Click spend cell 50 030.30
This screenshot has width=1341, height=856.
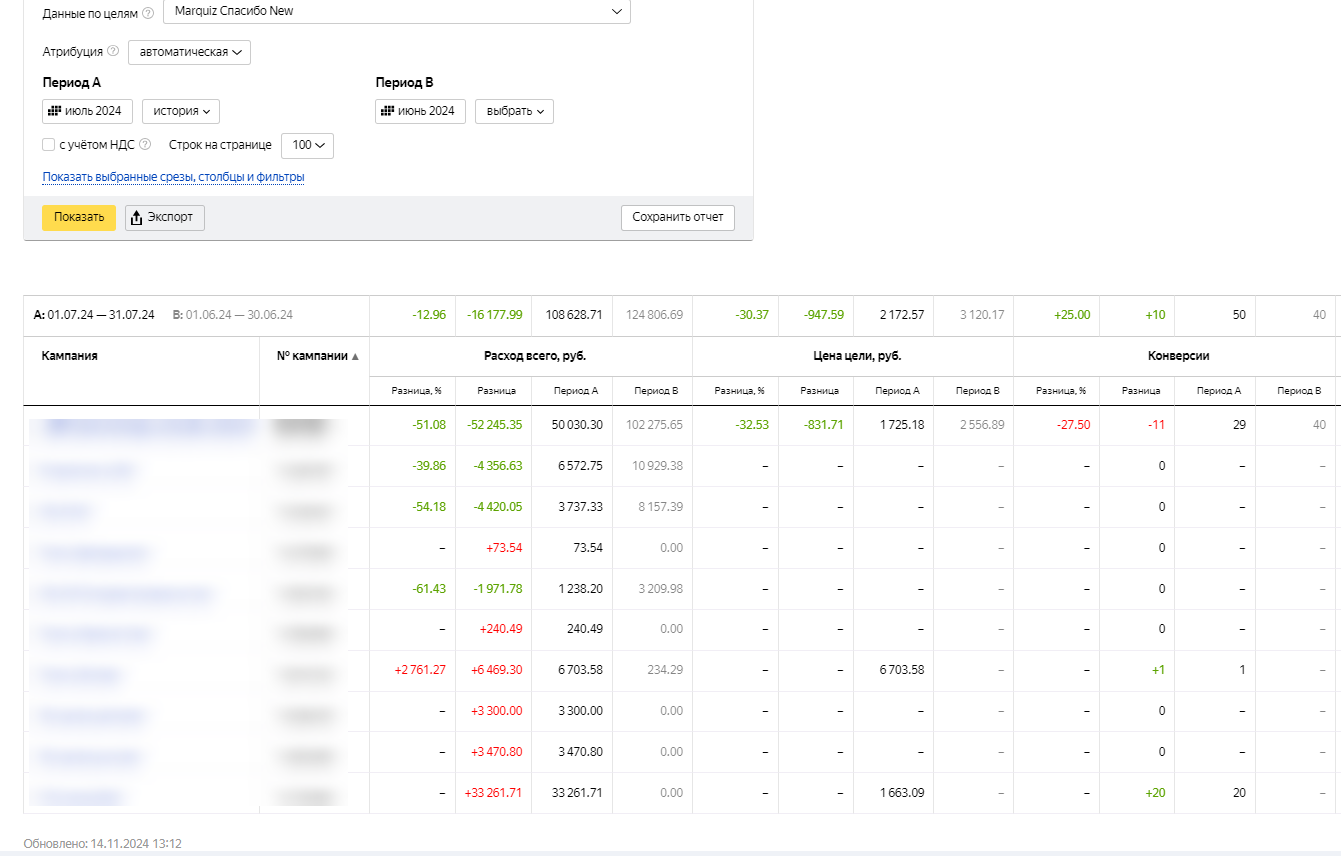[577, 425]
